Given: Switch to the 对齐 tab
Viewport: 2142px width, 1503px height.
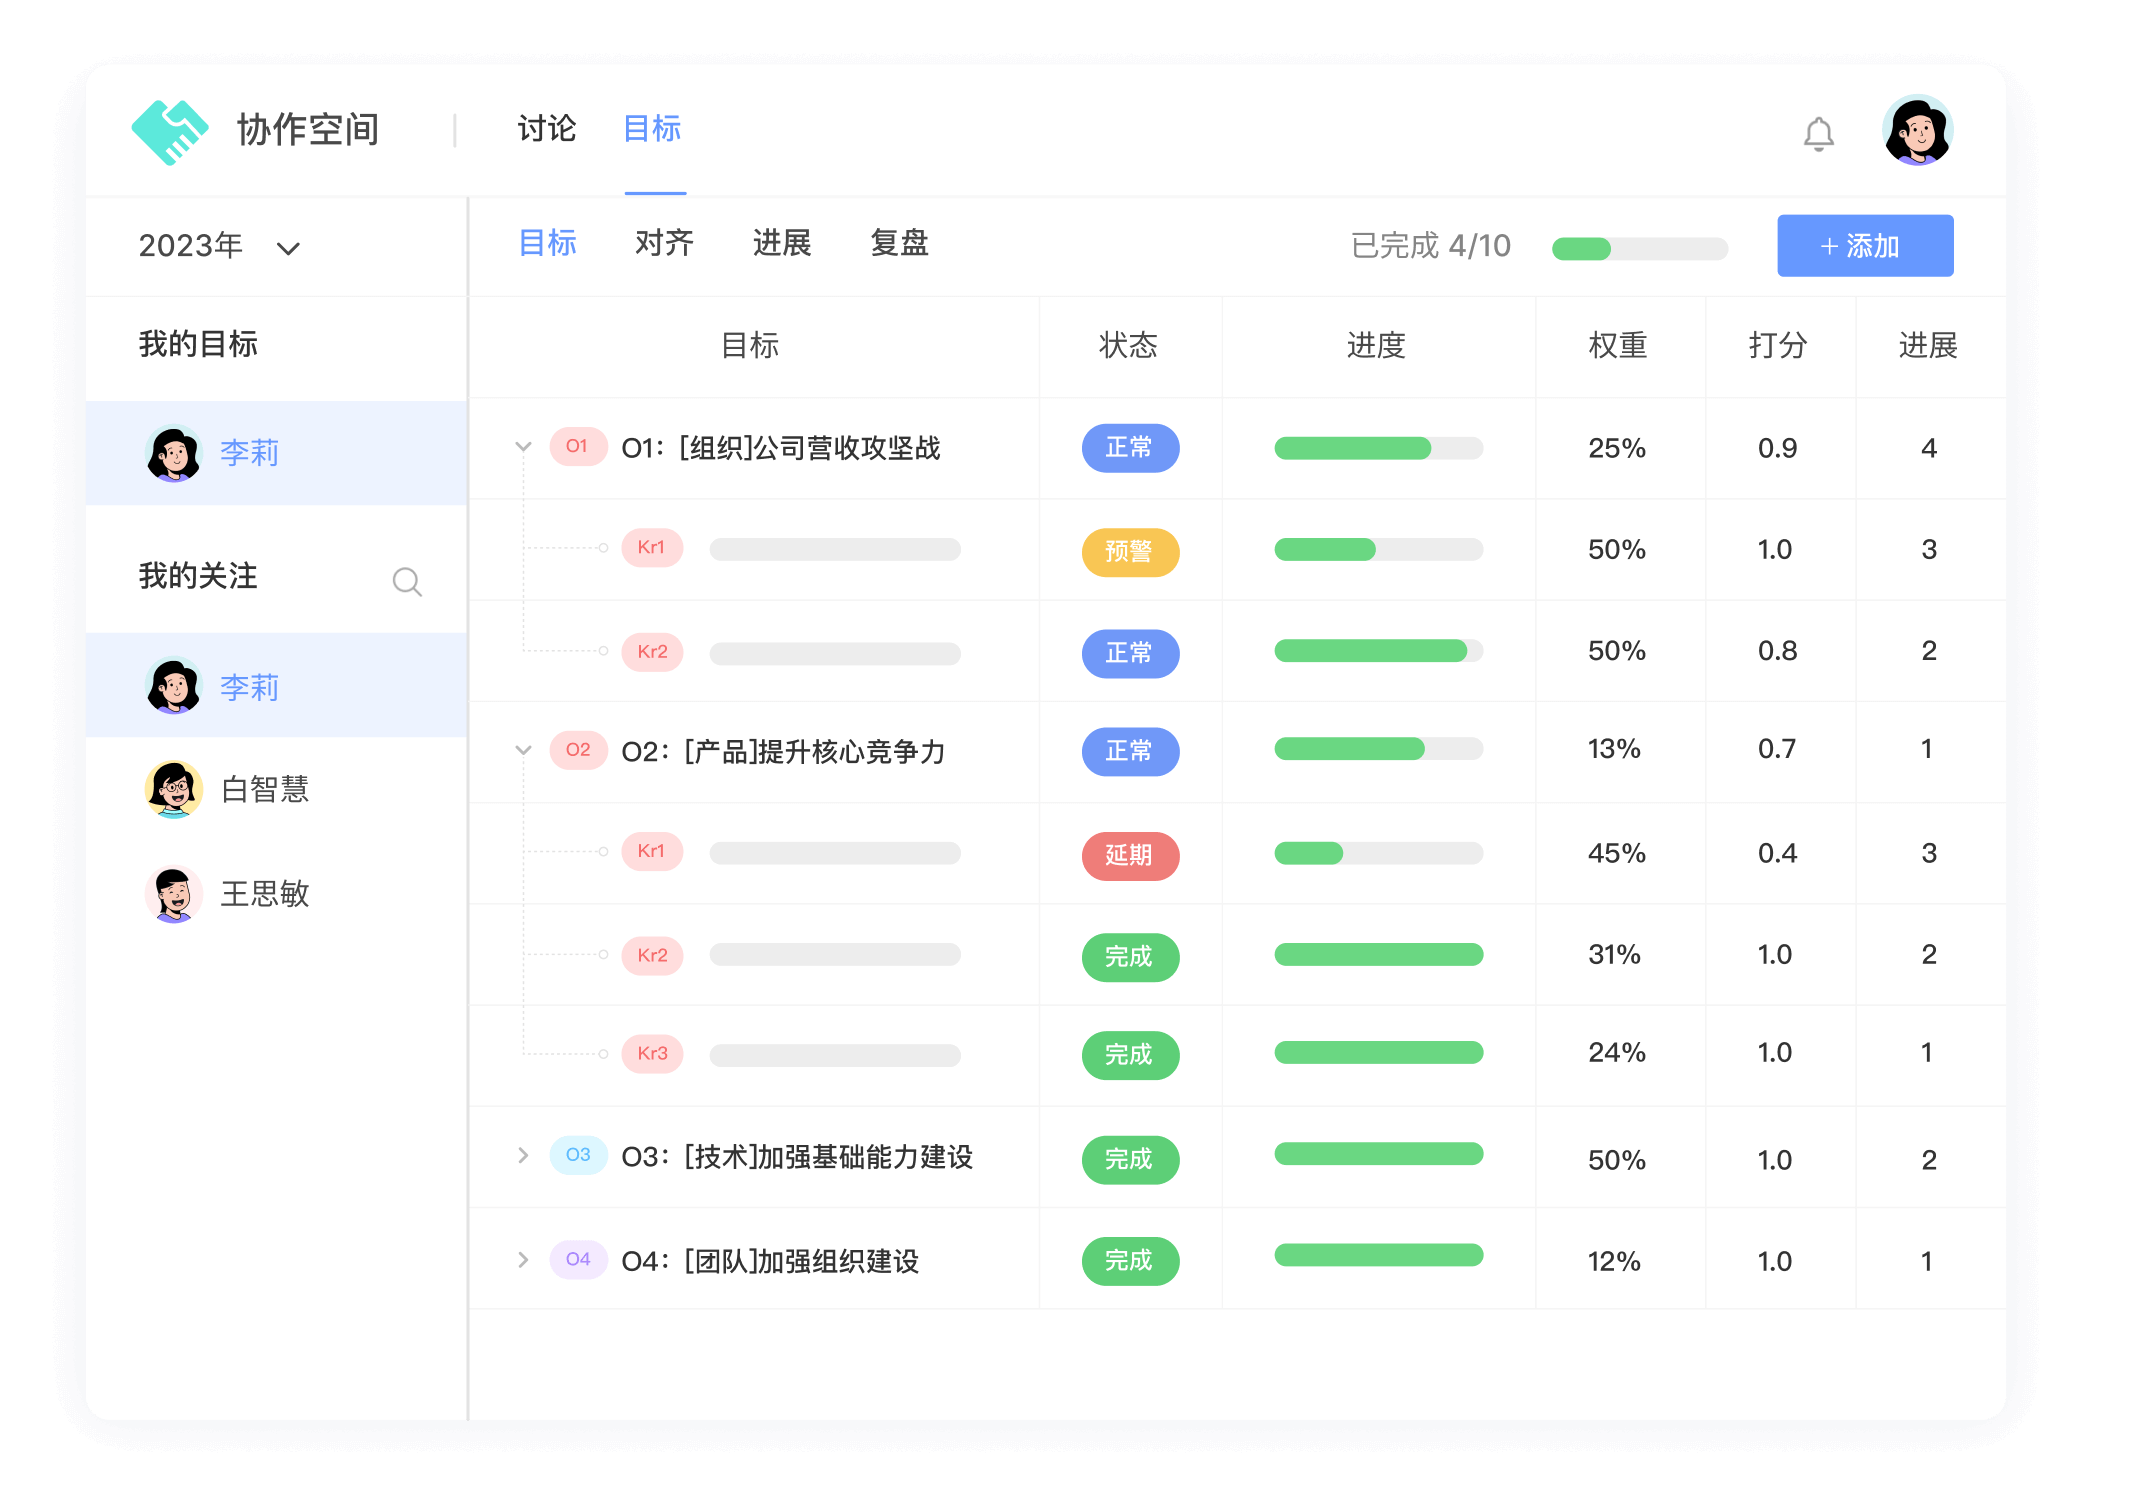Looking at the screenshot, I should (663, 243).
